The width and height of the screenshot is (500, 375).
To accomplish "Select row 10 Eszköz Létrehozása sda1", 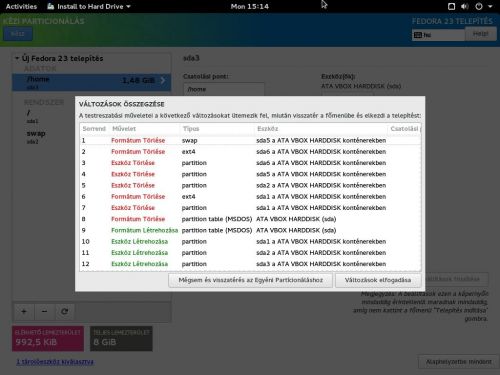I will 250,241.
